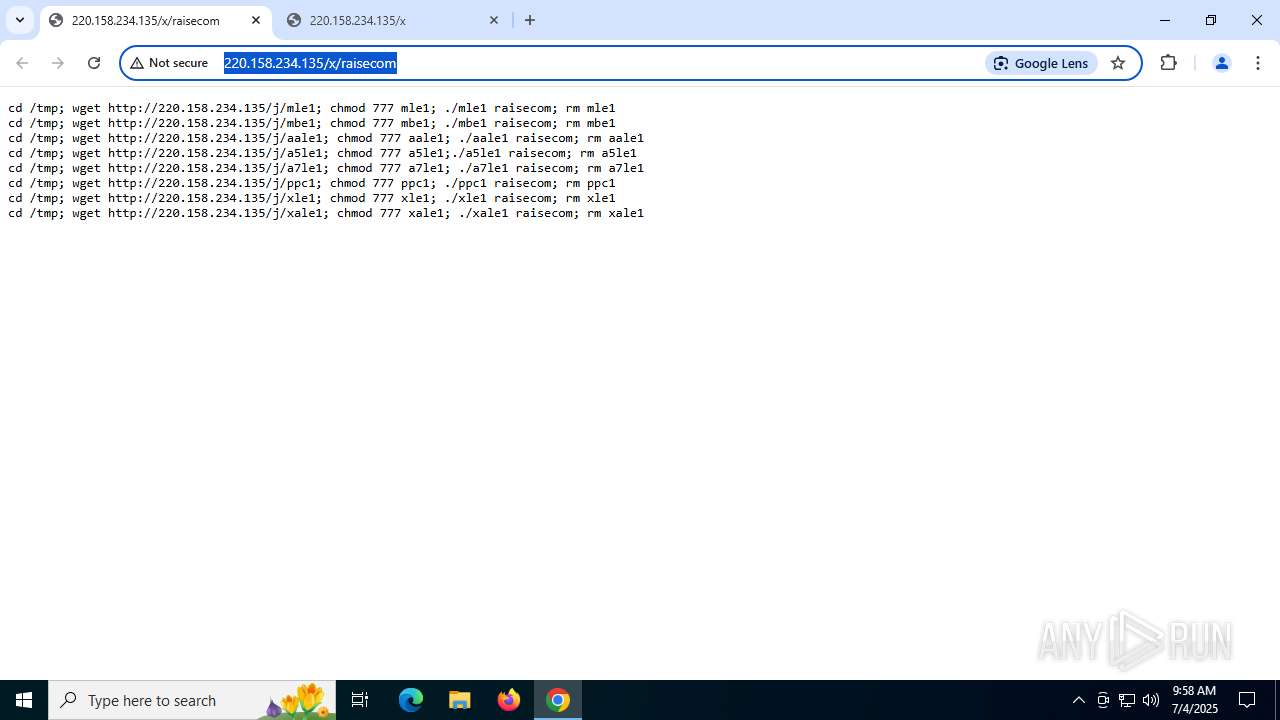Reload the current page
The image size is (1280, 720).
pos(94,63)
